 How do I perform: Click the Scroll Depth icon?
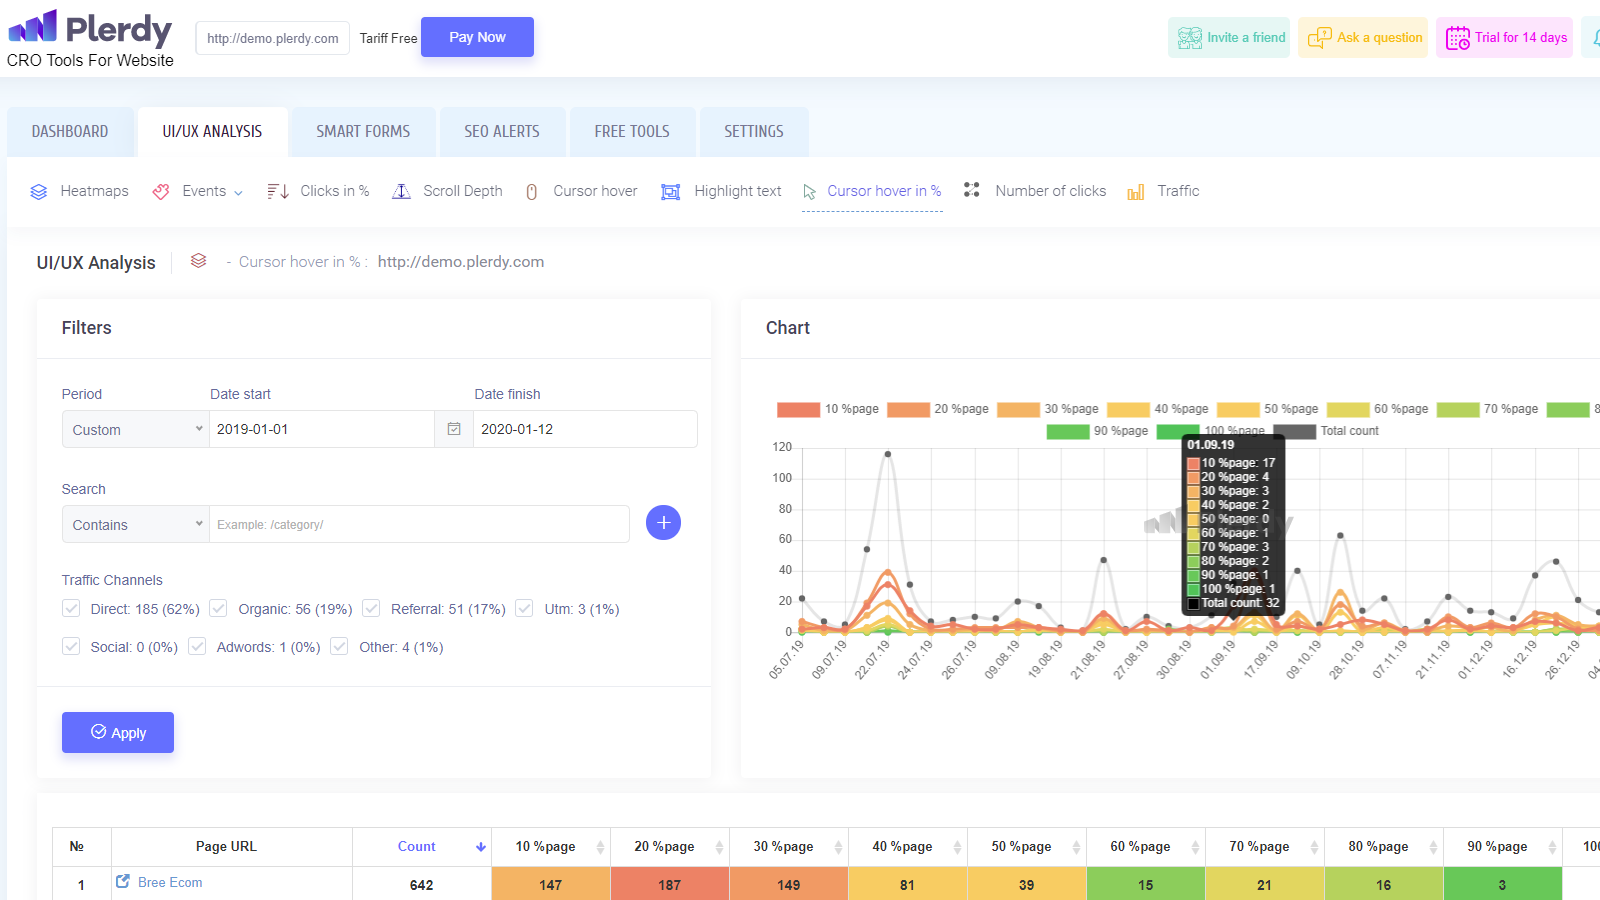pos(401,192)
